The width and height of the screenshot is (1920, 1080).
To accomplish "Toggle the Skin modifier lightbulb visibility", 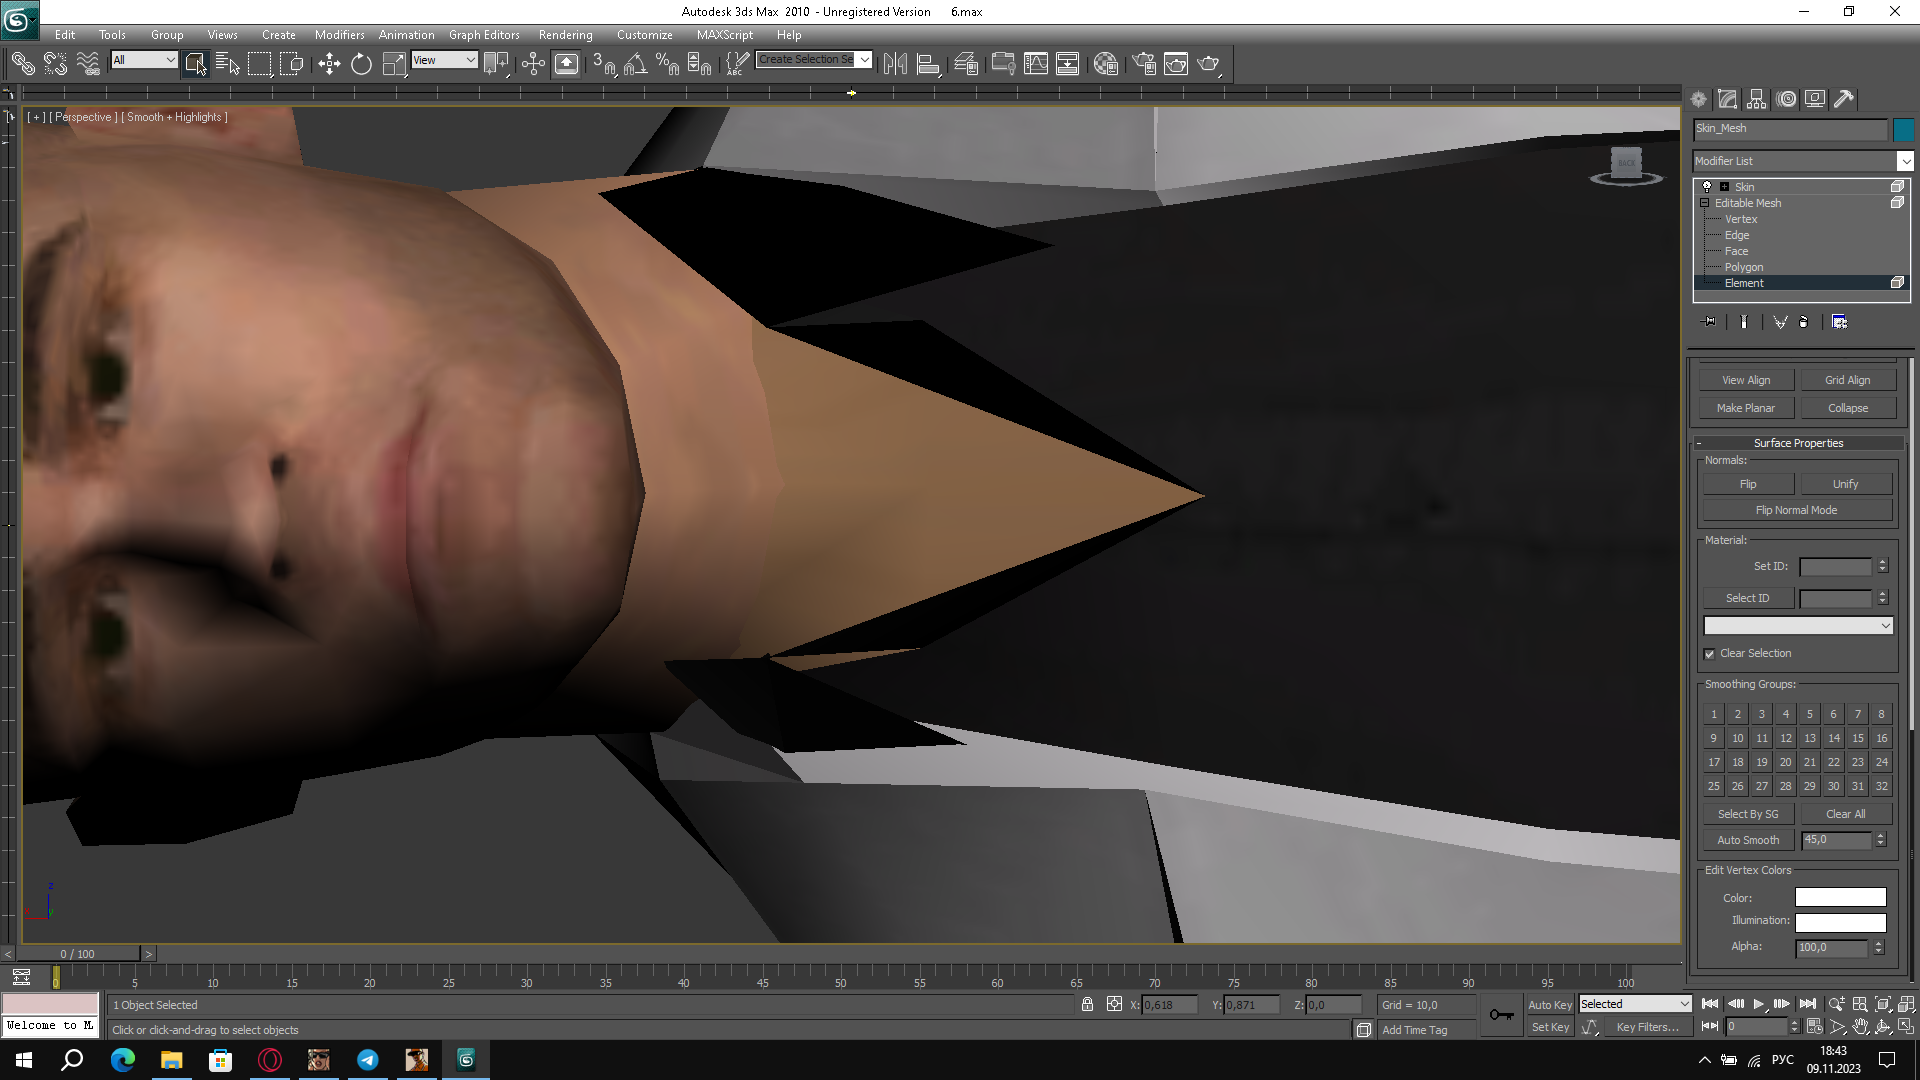I will tap(1707, 187).
